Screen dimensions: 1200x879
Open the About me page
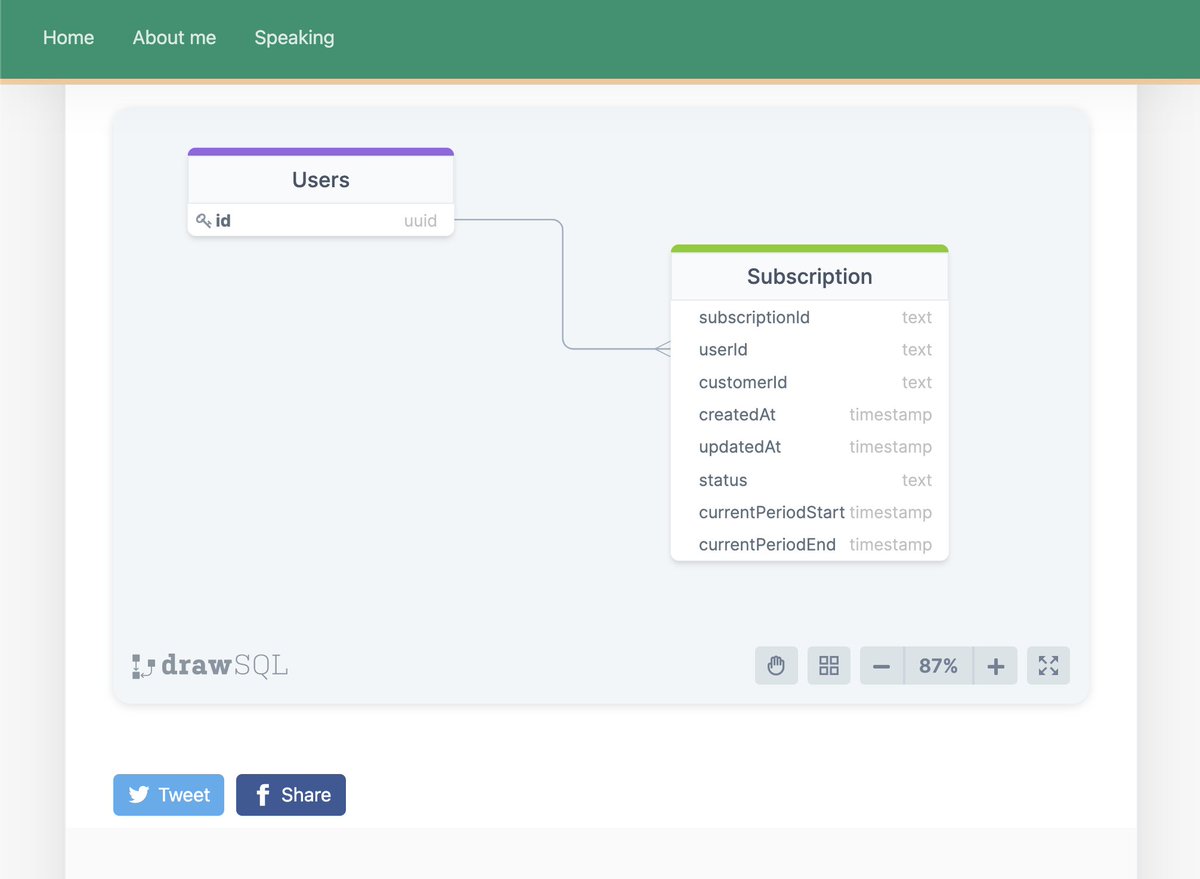coord(174,38)
